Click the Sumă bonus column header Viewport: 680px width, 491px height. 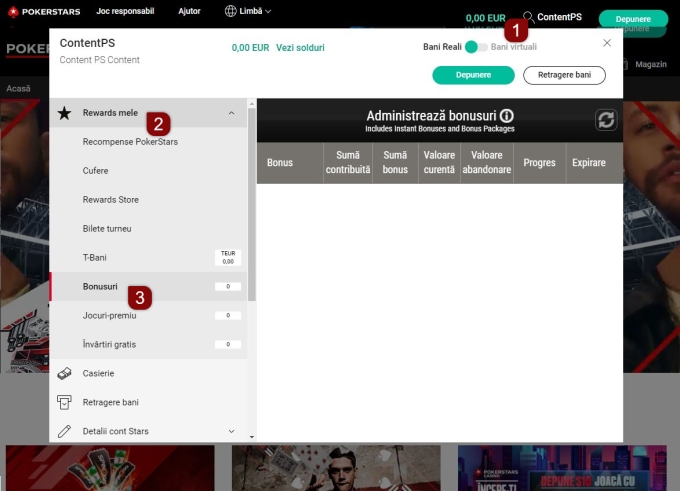tap(395, 163)
